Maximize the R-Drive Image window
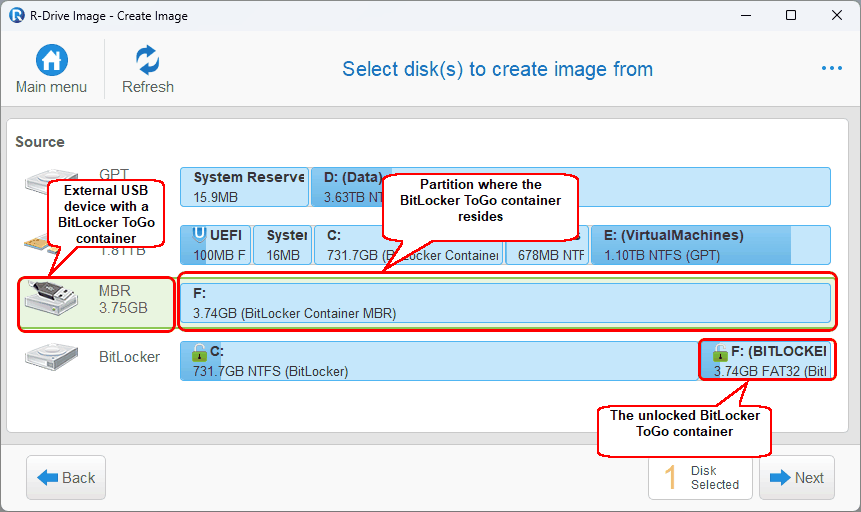Viewport: 861px width, 512px height. 791,15
